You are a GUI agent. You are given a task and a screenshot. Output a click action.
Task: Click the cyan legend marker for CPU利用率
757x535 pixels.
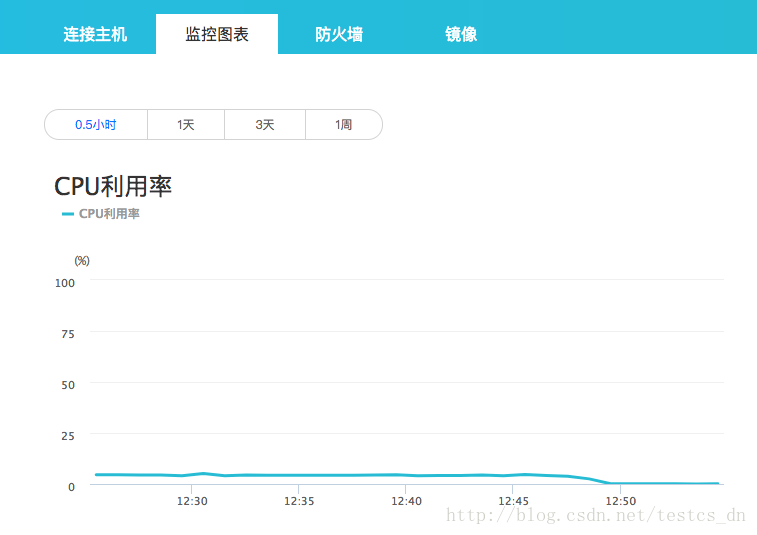click(68, 214)
